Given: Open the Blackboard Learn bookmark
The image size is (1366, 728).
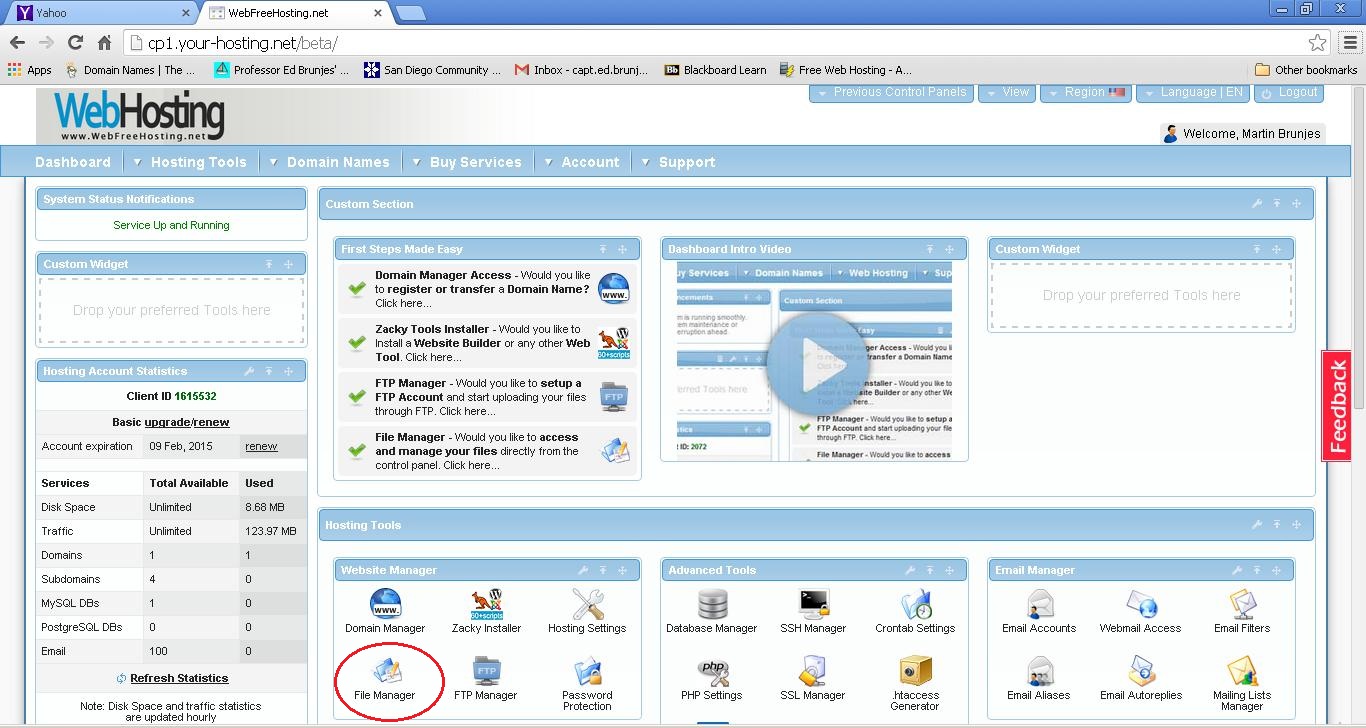Looking at the screenshot, I should tap(715, 70).
